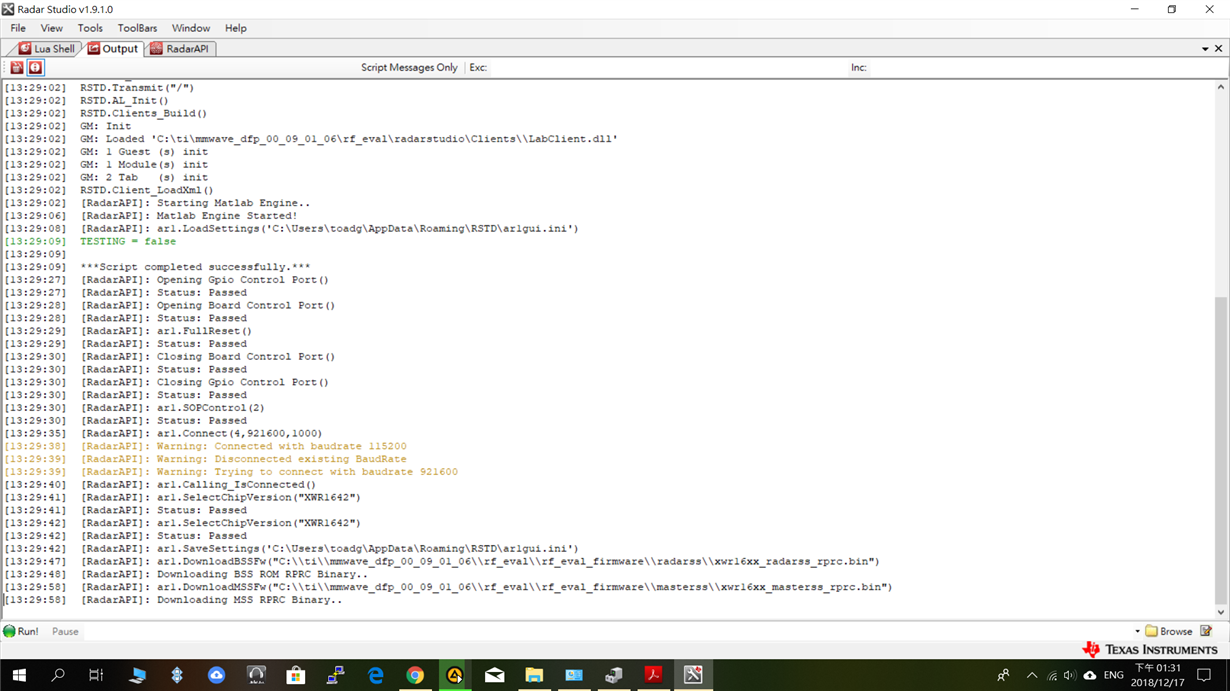Click the scroll down arrow of output scrollbar

[x=1221, y=612]
